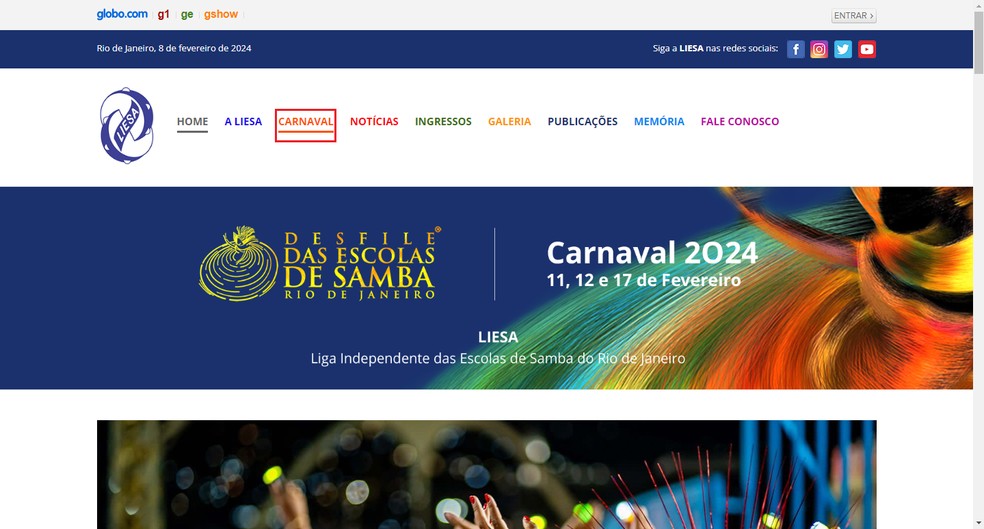Image resolution: width=984 pixels, height=529 pixels.
Task: Select the HOME menu item
Action: click(192, 122)
